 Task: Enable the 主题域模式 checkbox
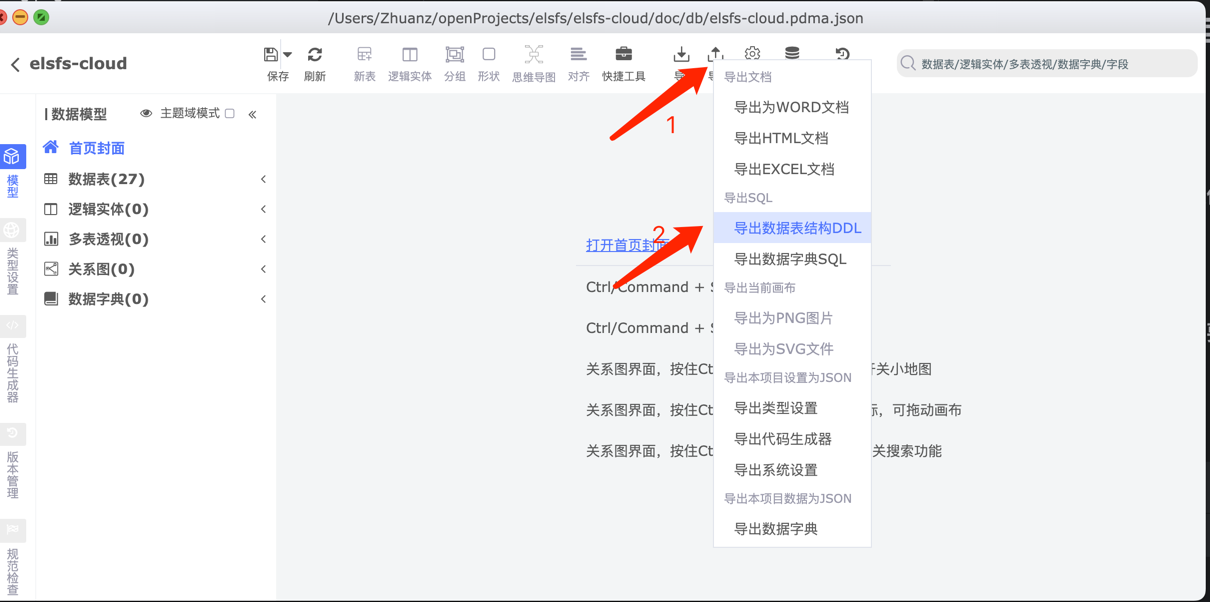pyautogui.click(x=230, y=114)
